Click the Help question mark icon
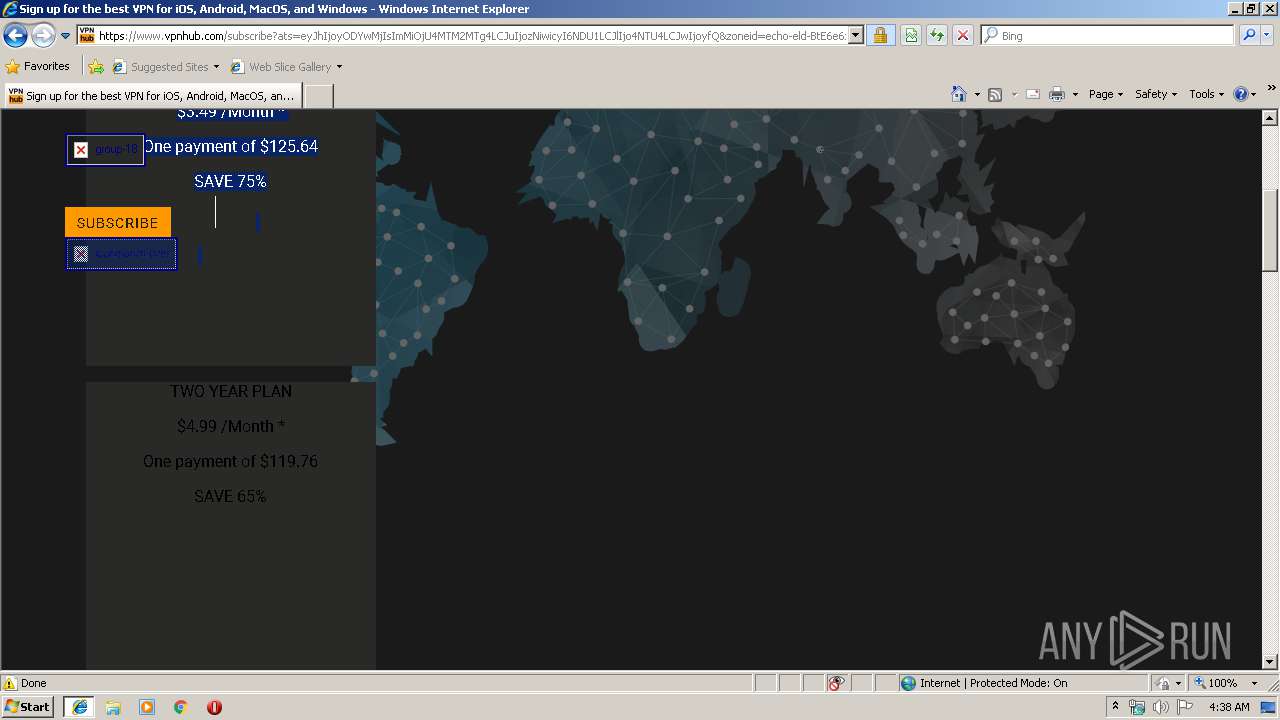 point(1241,94)
